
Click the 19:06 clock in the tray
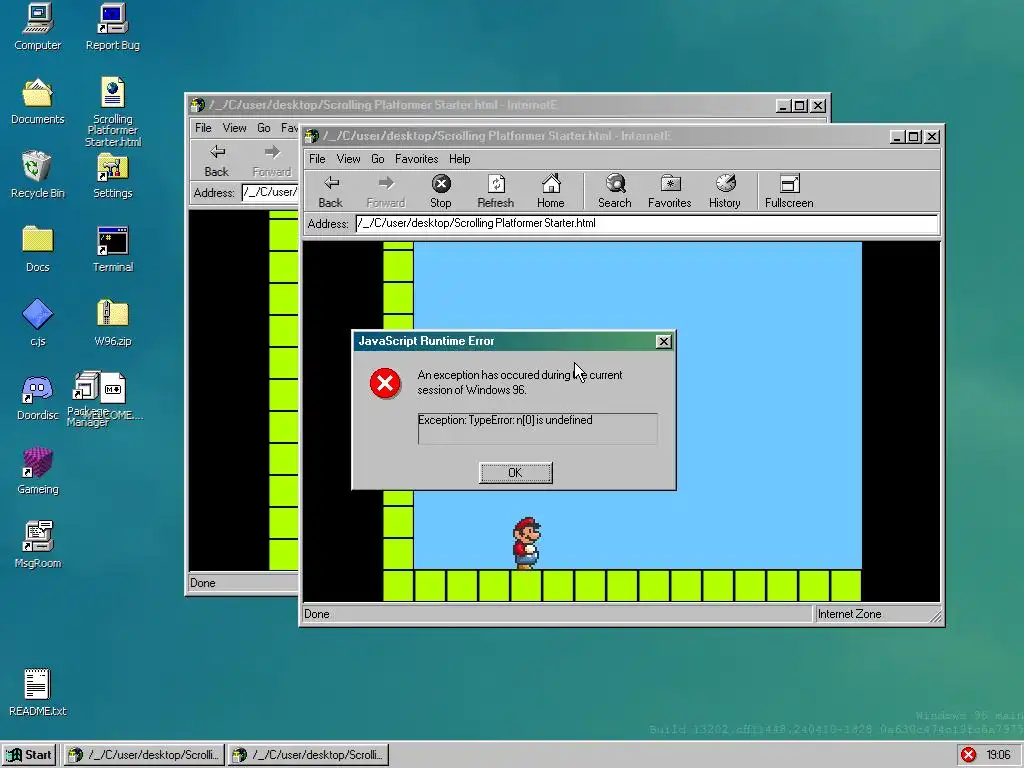point(998,755)
